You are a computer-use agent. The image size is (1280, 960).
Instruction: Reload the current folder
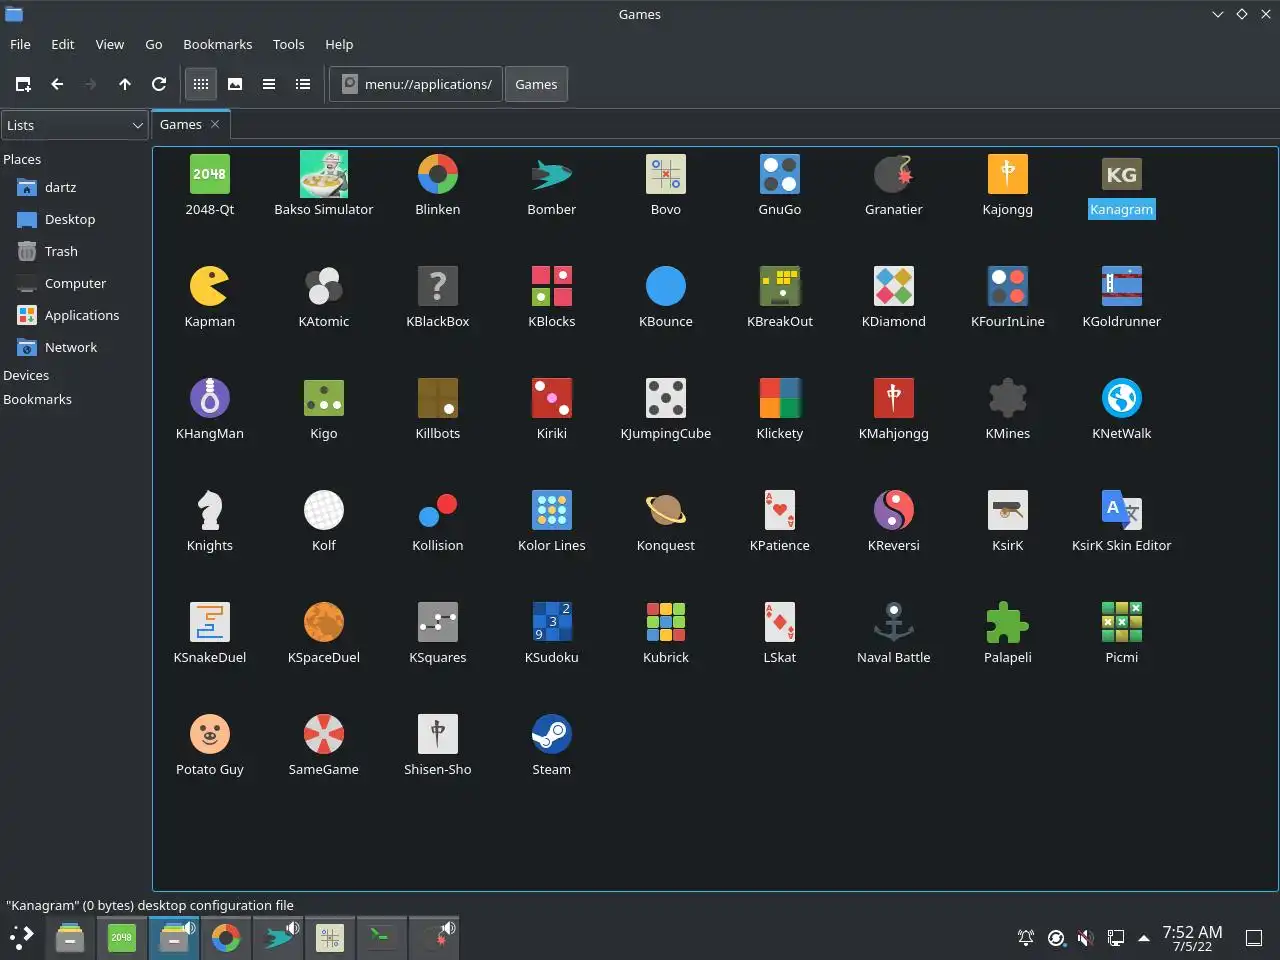click(159, 84)
